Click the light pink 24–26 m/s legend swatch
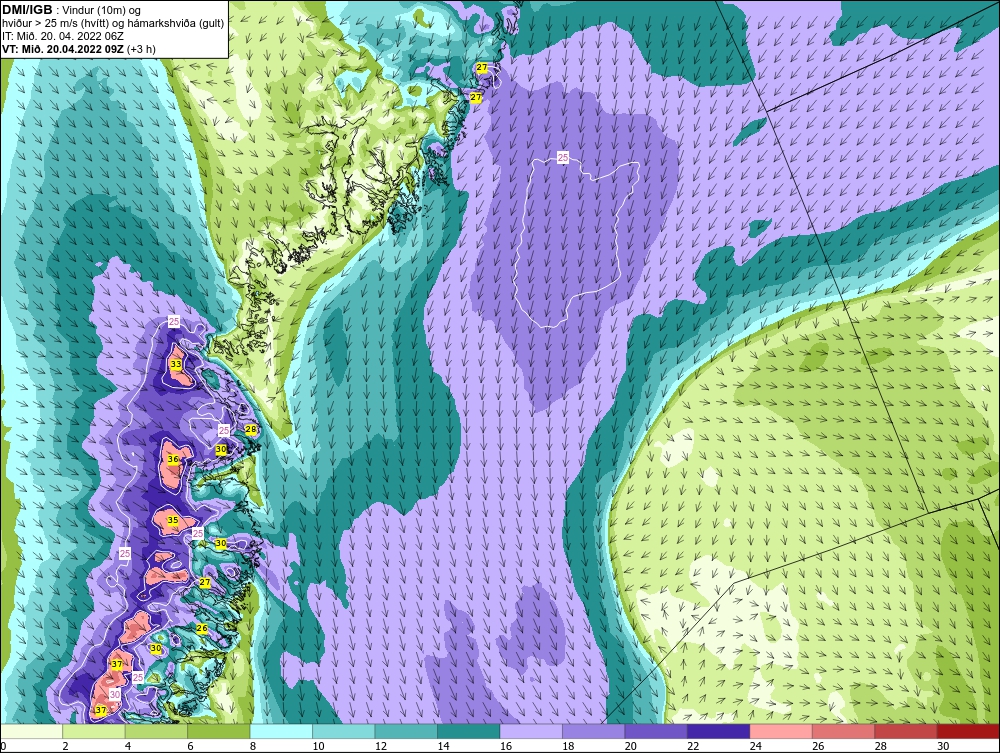This screenshot has width=1000, height=753. tap(781, 731)
